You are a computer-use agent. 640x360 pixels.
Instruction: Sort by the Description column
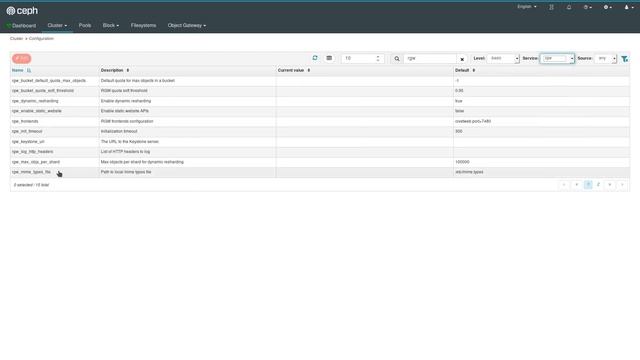point(115,70)
